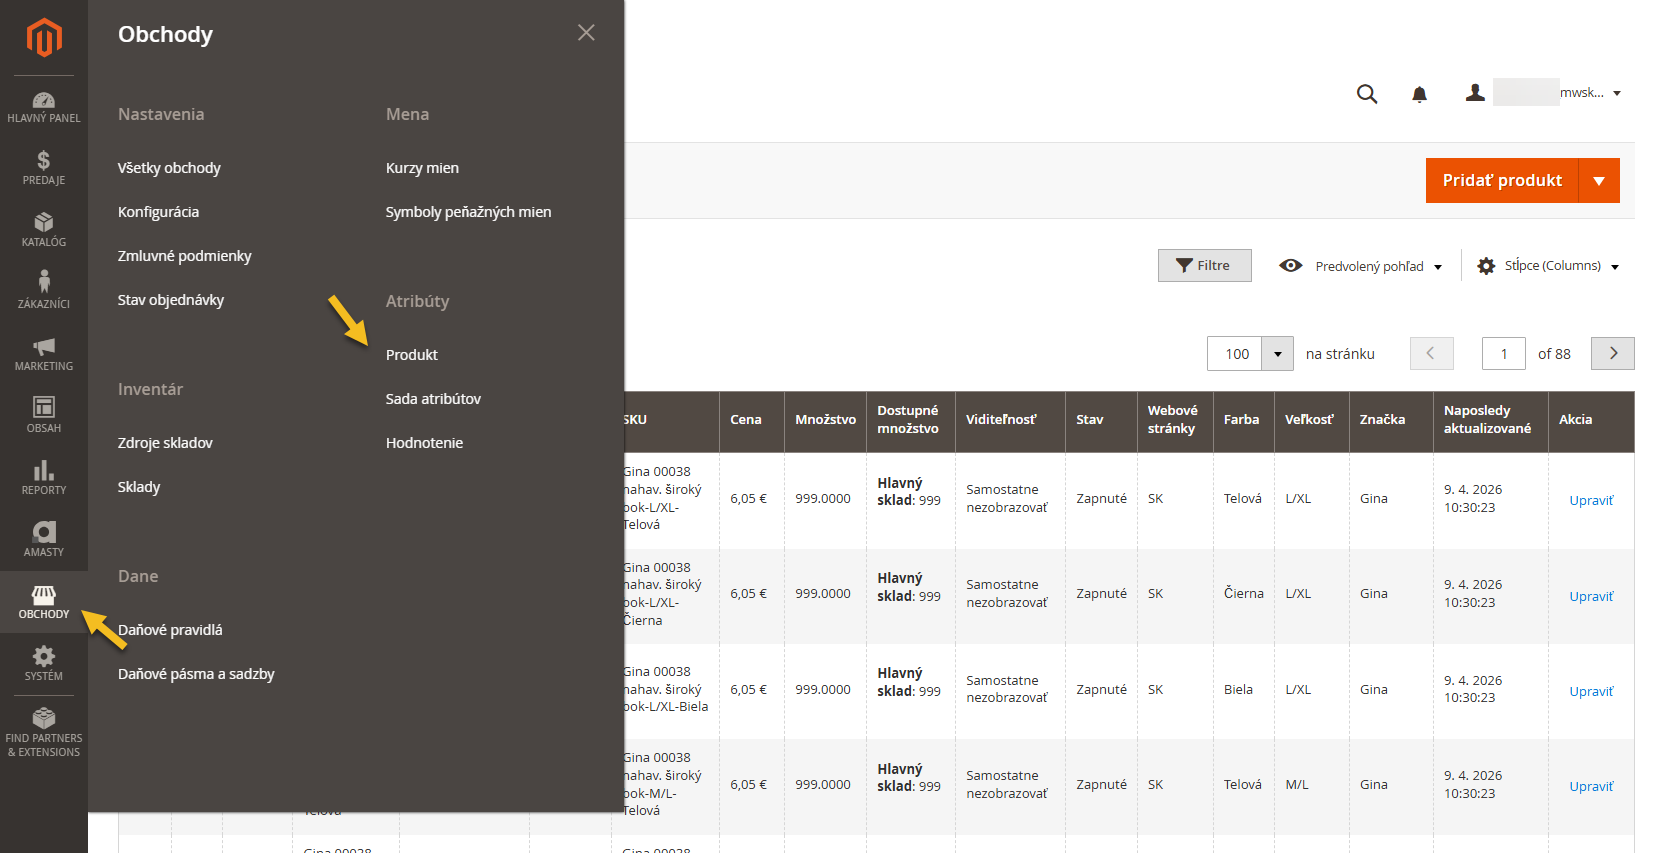
Task: Click the Filtre button
Action: pyautogui.click(x=1204, y=266)
